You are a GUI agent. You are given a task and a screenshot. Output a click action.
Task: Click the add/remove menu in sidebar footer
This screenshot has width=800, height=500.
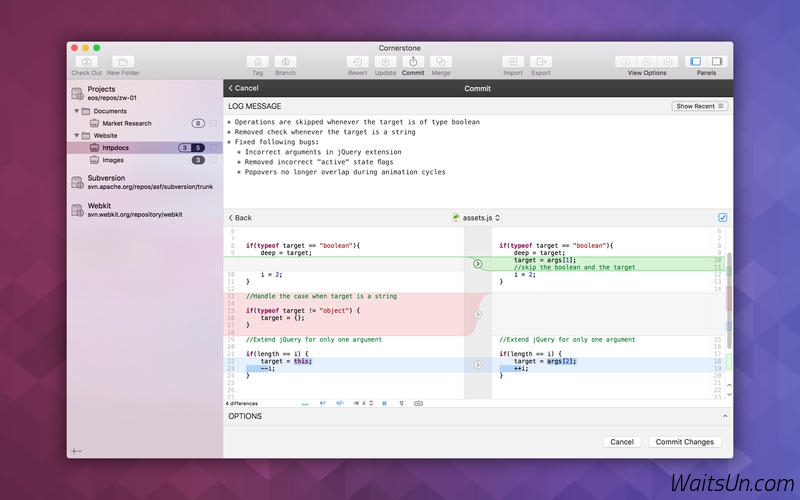(x=77, y=451)
